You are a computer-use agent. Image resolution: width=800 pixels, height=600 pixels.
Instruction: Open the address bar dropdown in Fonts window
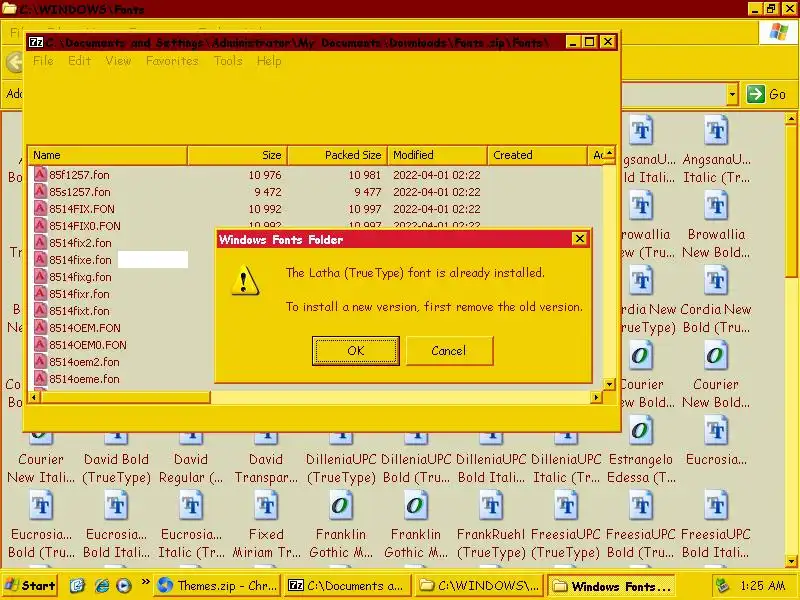(732, 94)
